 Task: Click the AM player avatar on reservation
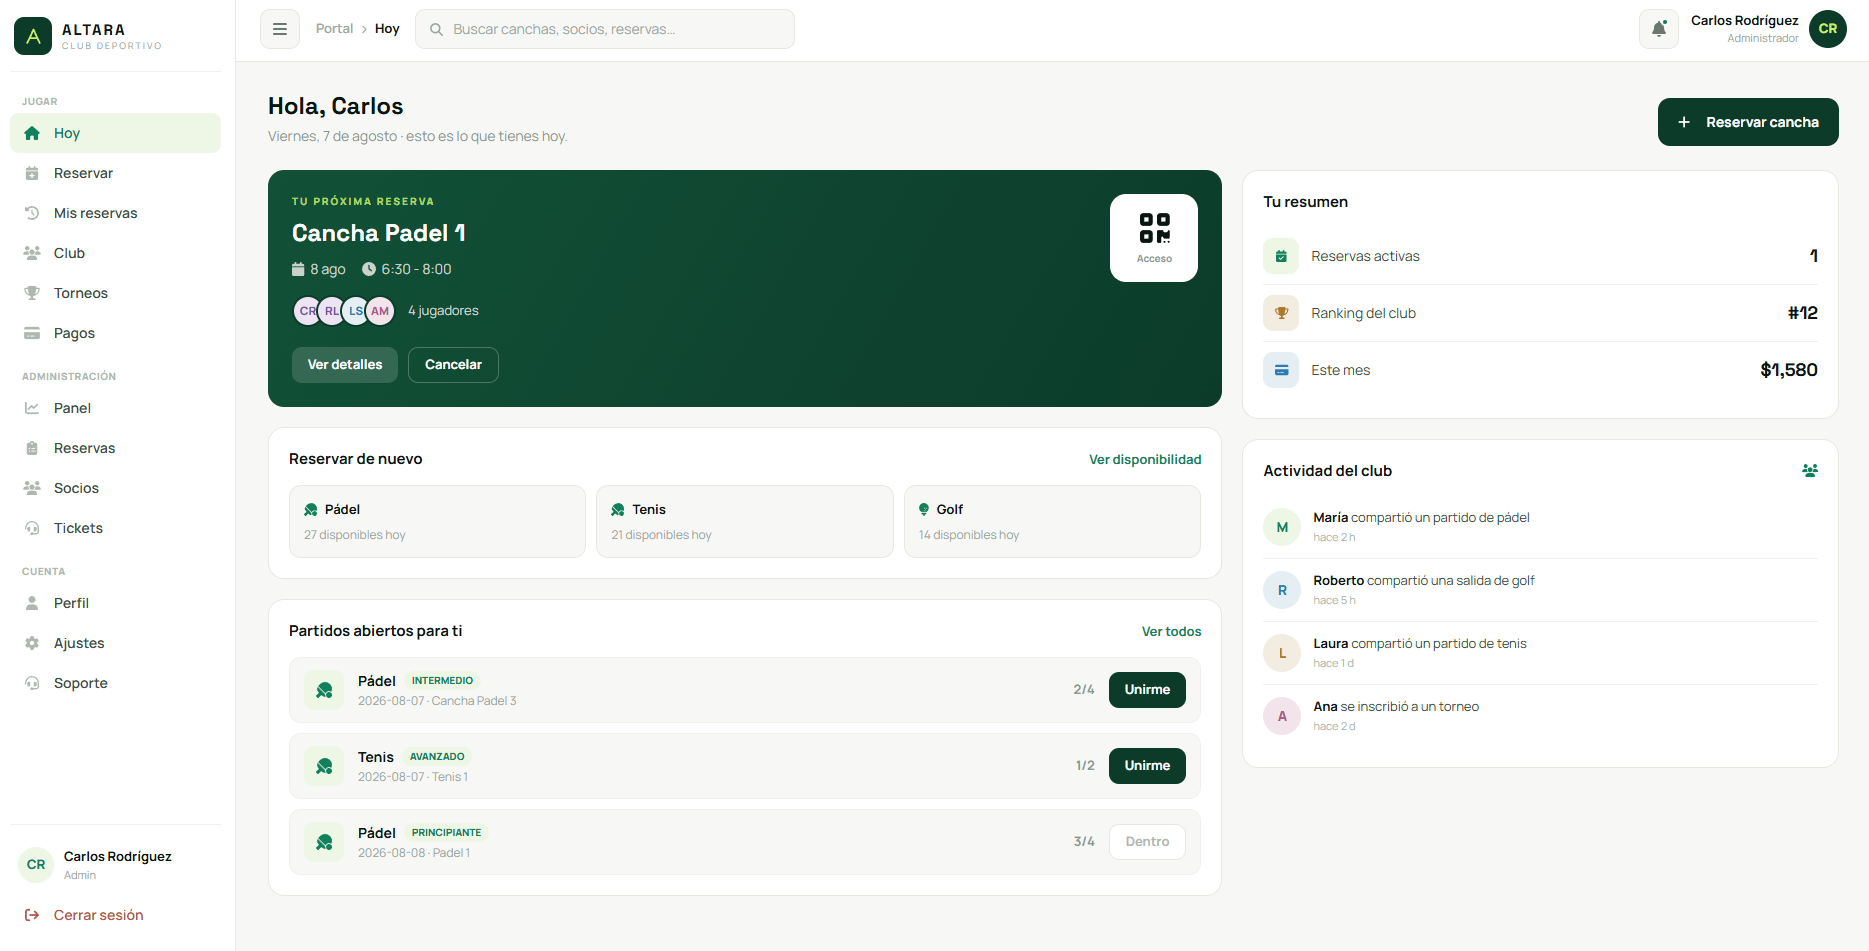coord(380,311)
